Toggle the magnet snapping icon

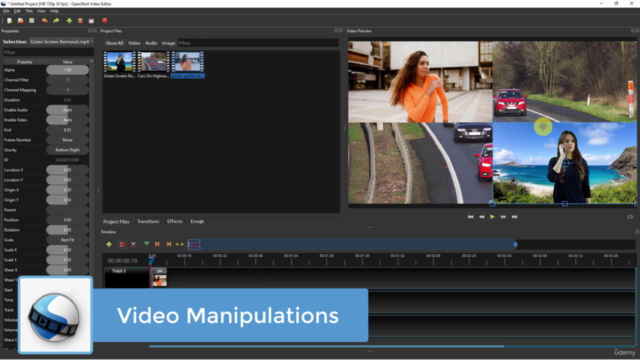pos(122,244)
